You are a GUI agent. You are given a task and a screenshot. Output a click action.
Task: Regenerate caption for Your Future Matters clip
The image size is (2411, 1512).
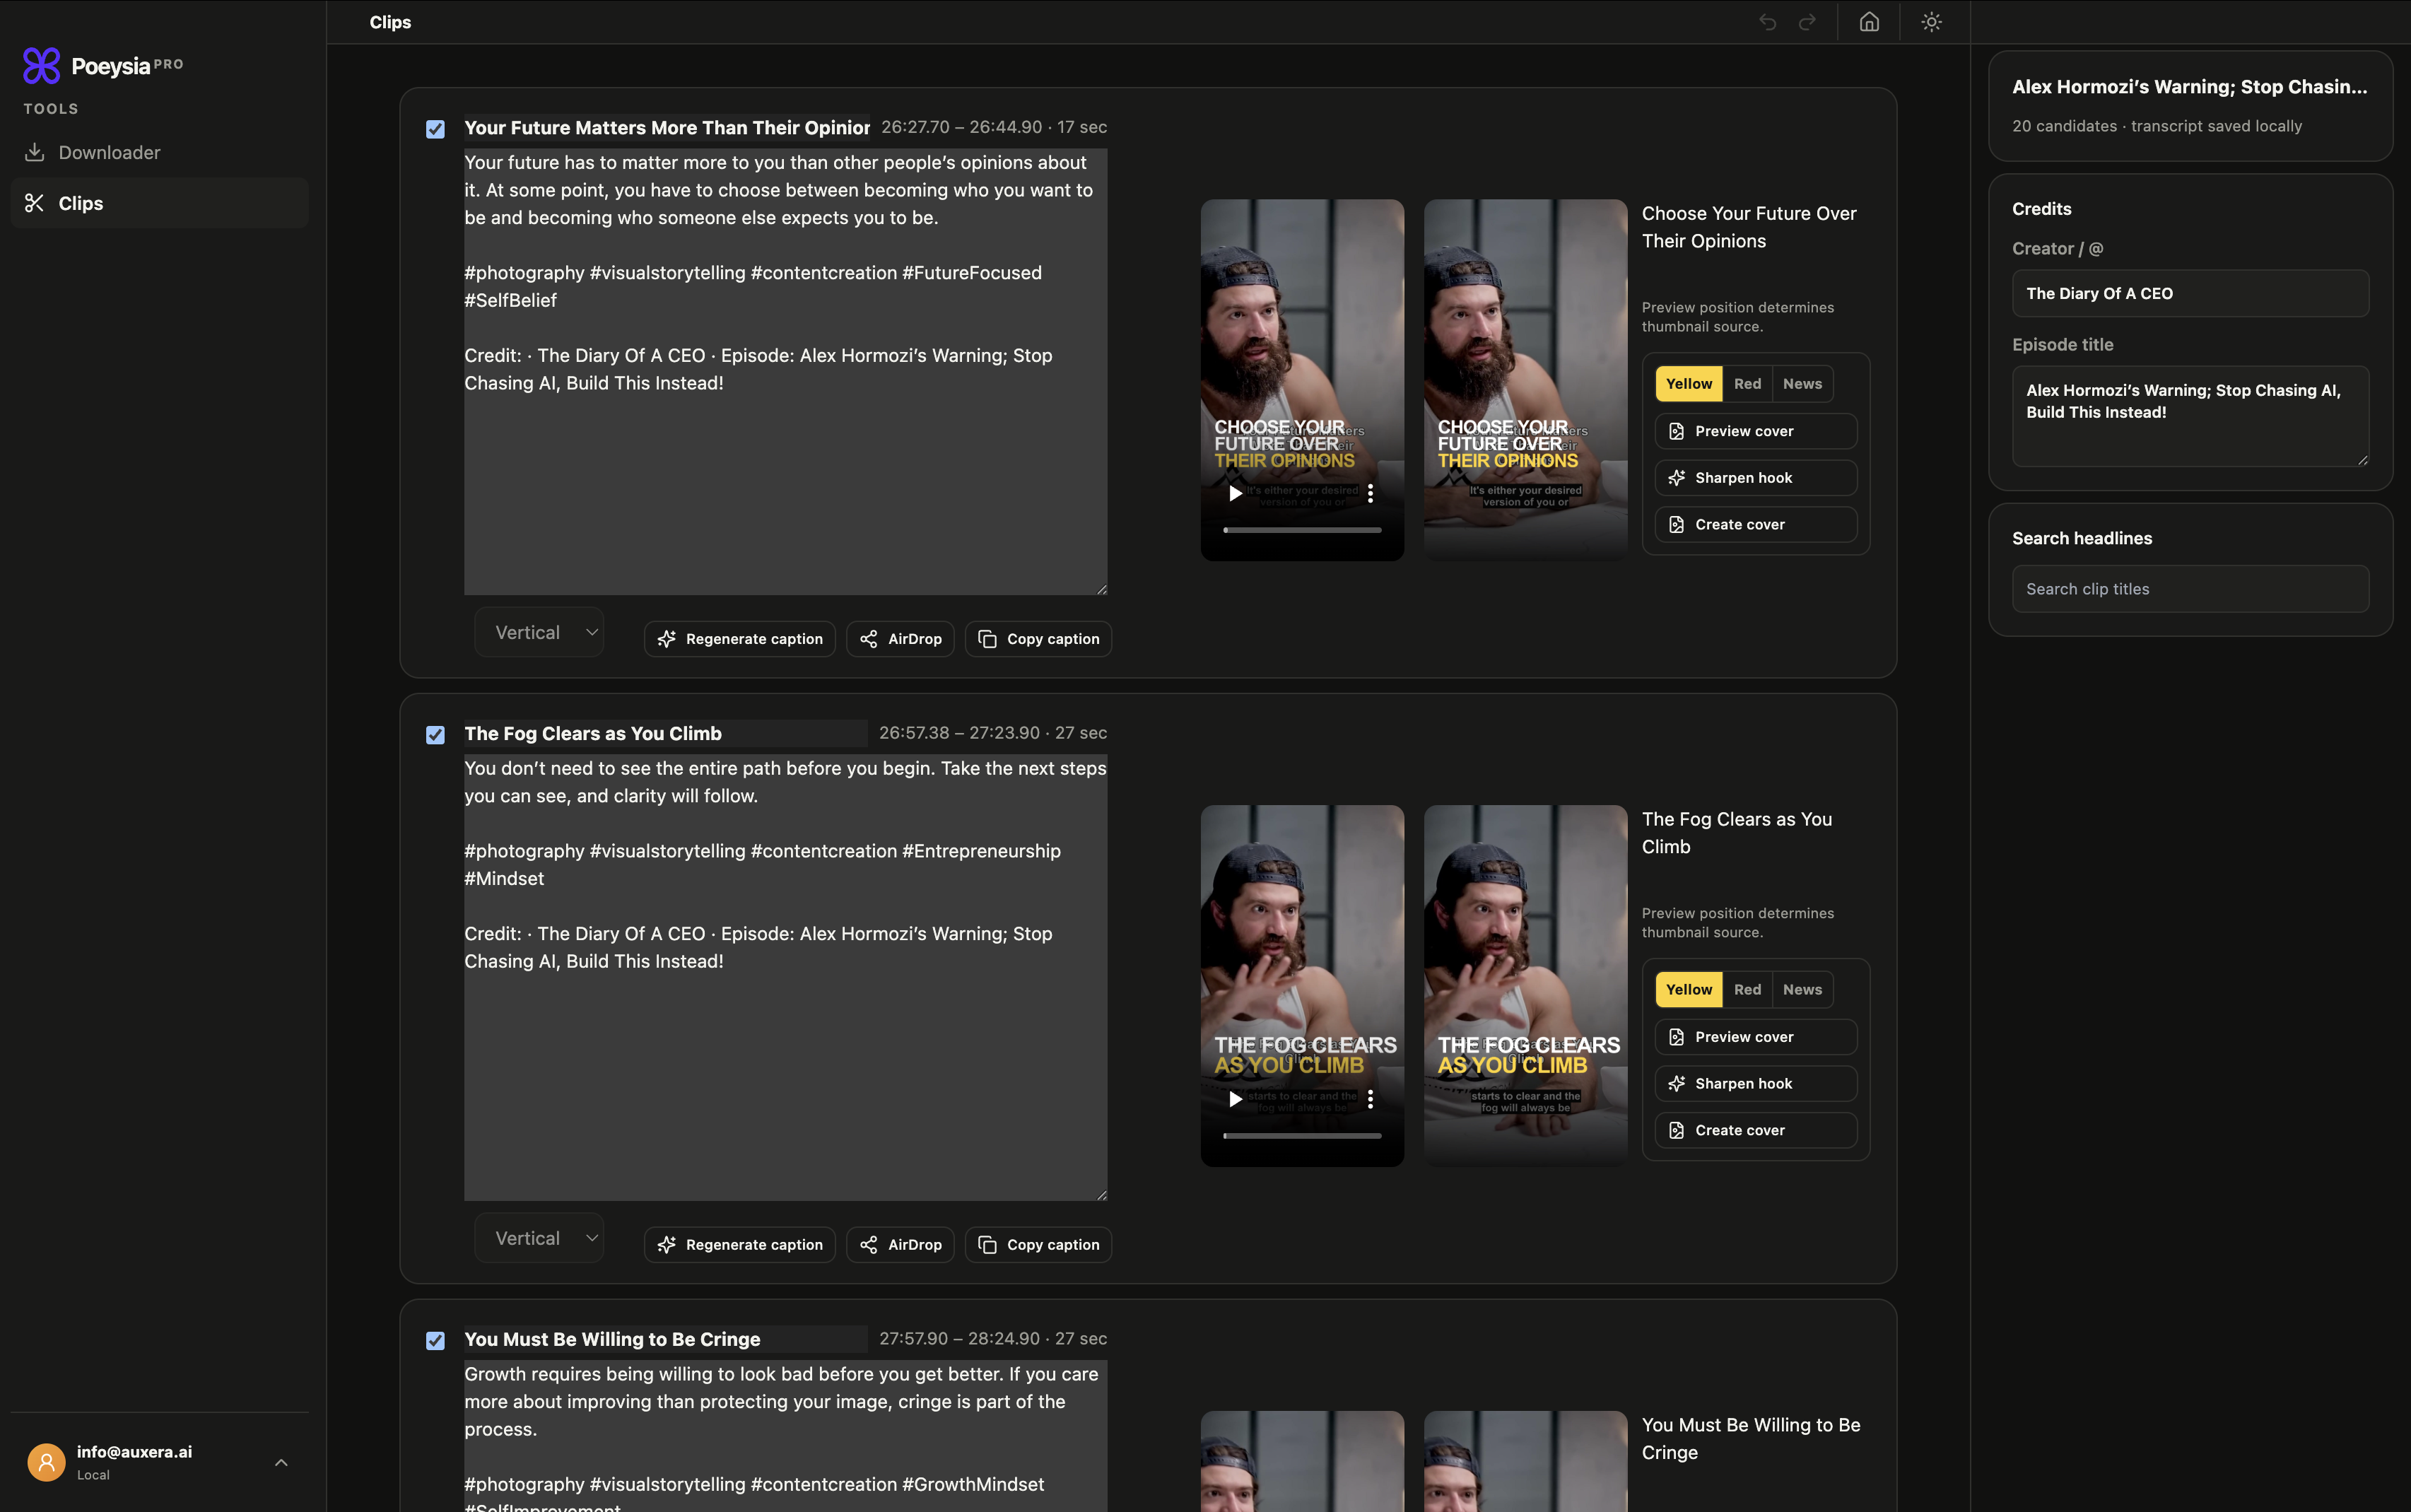click(x=740, y=639)
